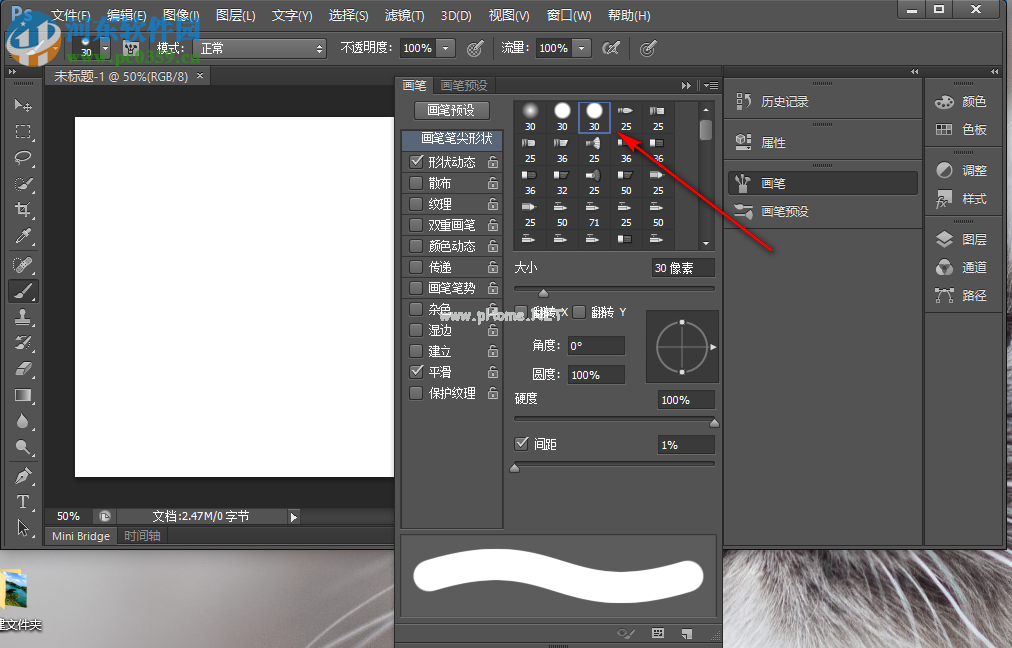The height and width of the screenshot is (648, 1012).
Task: Enable the Scattering (散布) checkbox
Action: coord(416,183)
